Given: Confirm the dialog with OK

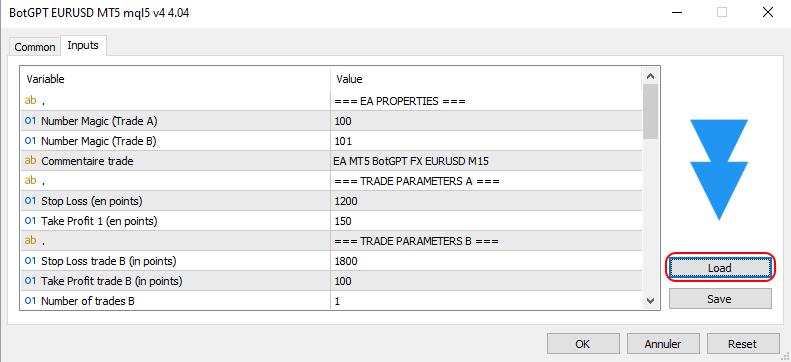Looking at the screenshot, I should click(583, 344).
